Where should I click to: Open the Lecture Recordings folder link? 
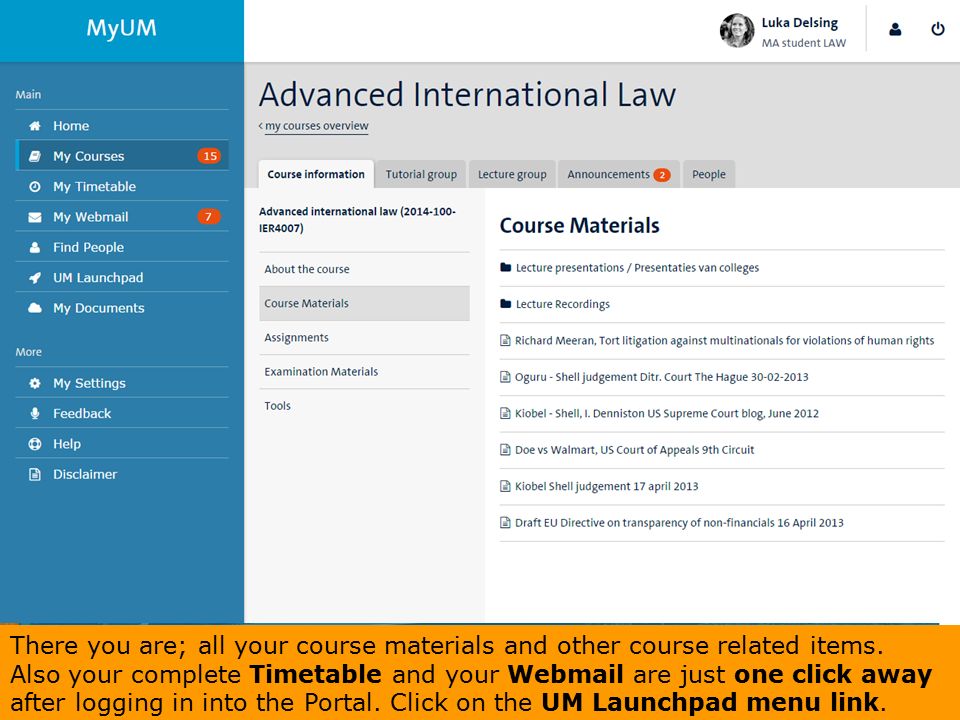(x=563, y=304)
